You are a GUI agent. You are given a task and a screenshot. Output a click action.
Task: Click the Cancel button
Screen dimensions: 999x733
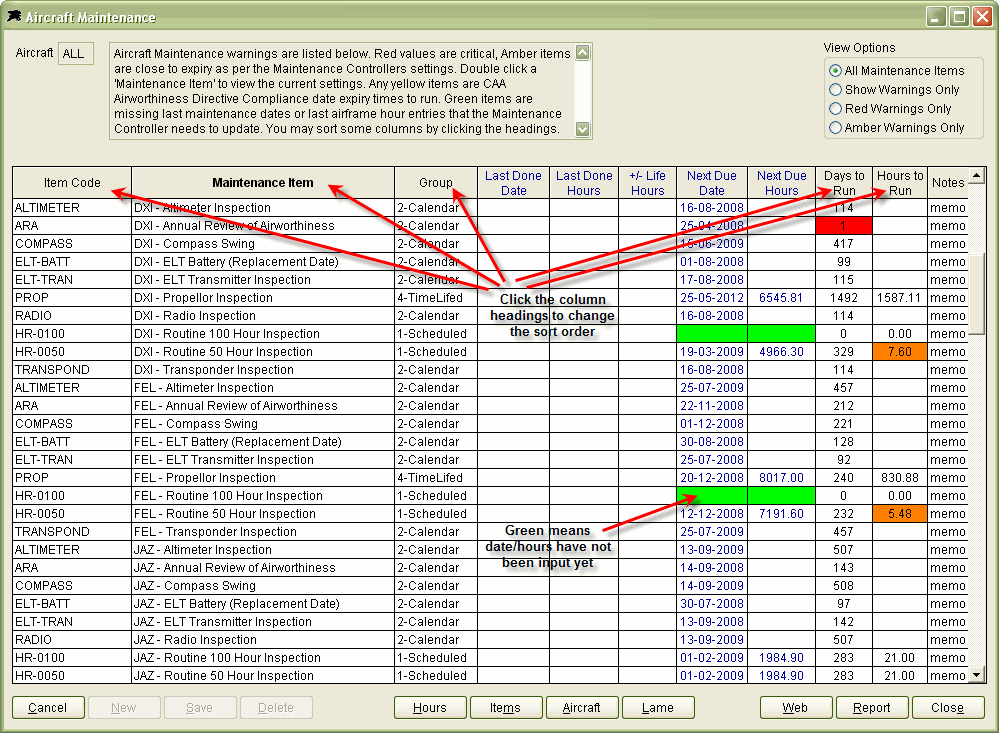(48, 708)
